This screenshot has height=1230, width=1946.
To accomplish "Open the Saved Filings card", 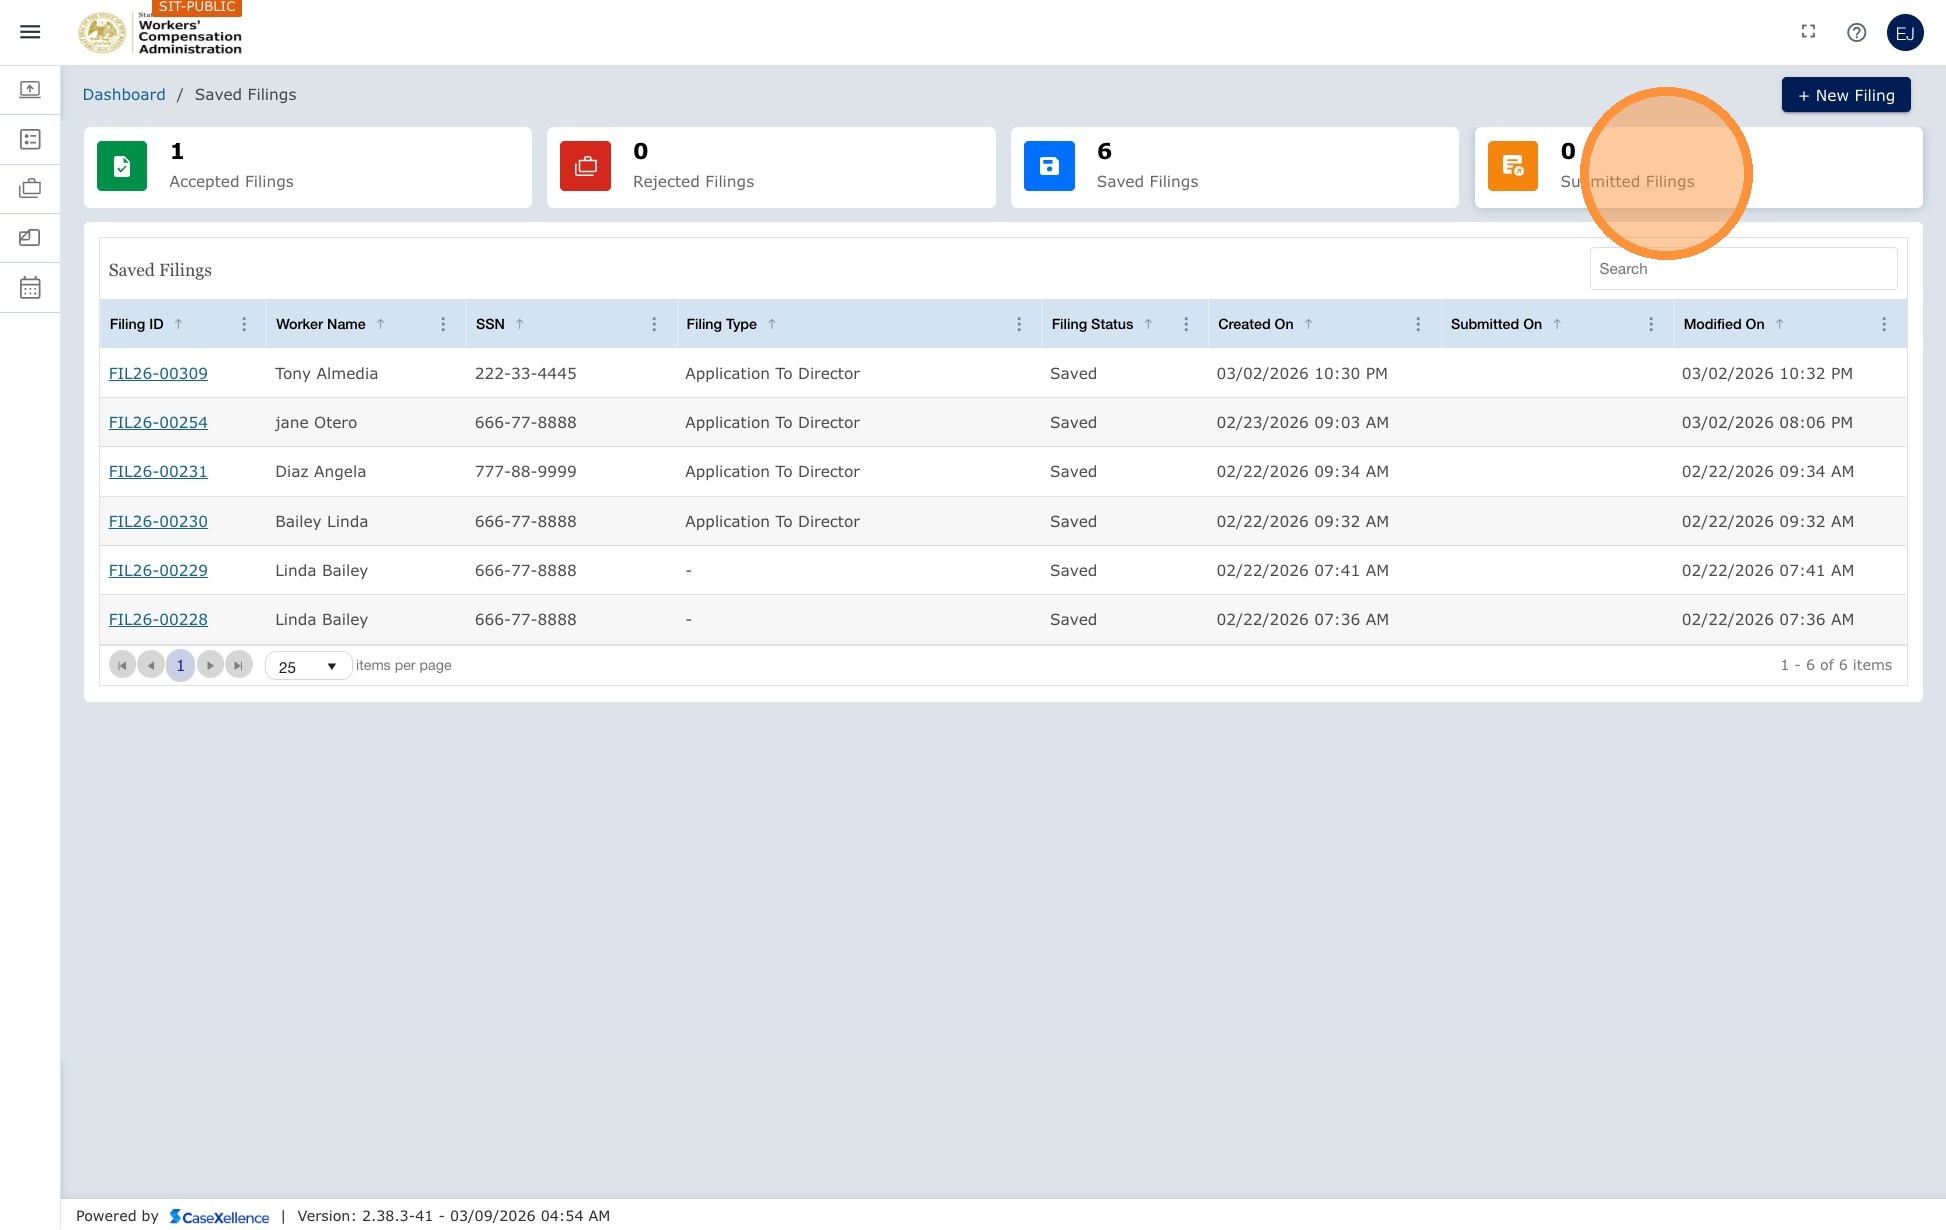I will point(1235,167).
